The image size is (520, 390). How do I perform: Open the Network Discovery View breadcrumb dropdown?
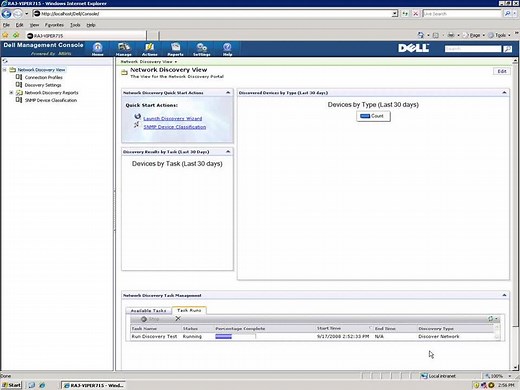point(176,62)
